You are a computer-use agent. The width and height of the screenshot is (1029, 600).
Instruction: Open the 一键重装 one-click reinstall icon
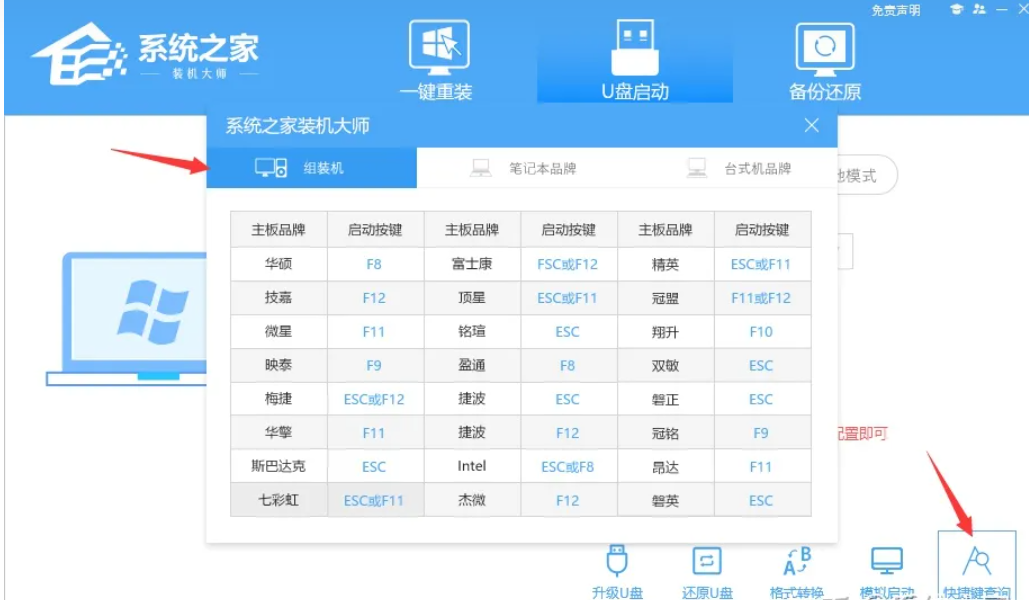(x=438, y=60)
